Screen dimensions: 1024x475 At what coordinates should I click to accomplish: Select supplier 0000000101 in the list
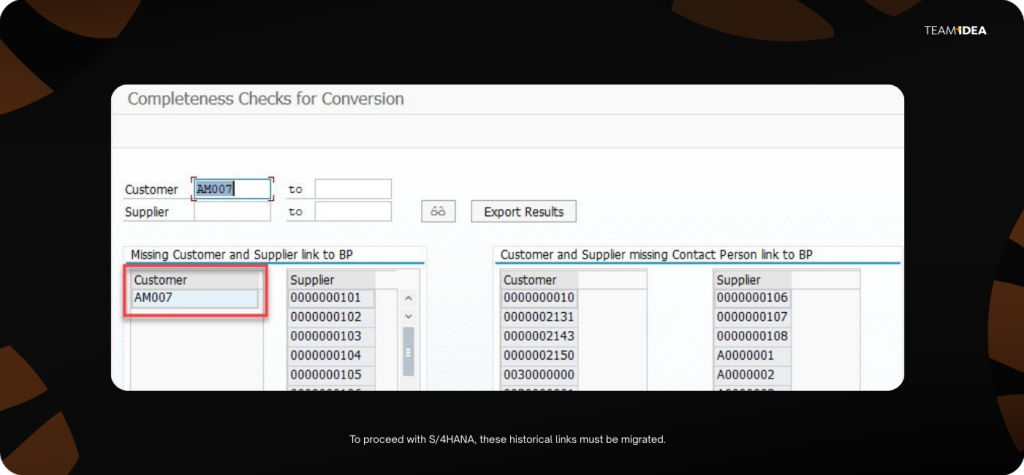coord(330,298)
